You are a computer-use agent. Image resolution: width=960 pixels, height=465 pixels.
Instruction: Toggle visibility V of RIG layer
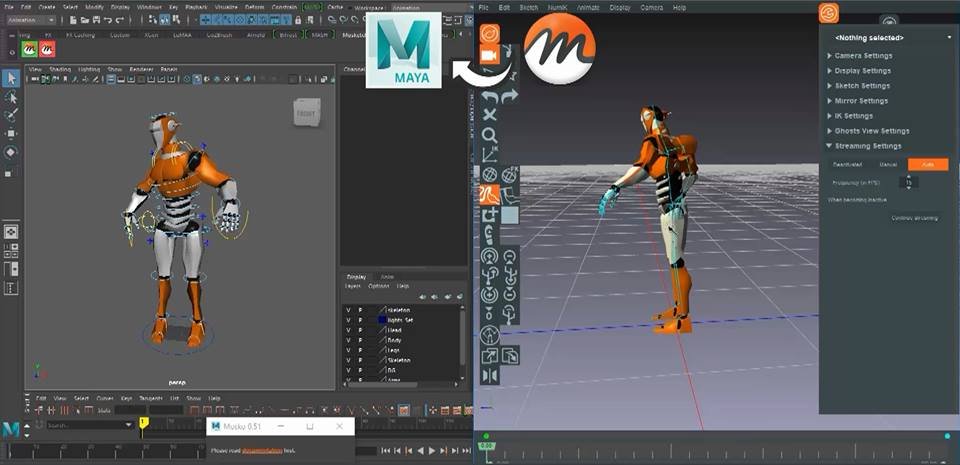tap(348, 371)
